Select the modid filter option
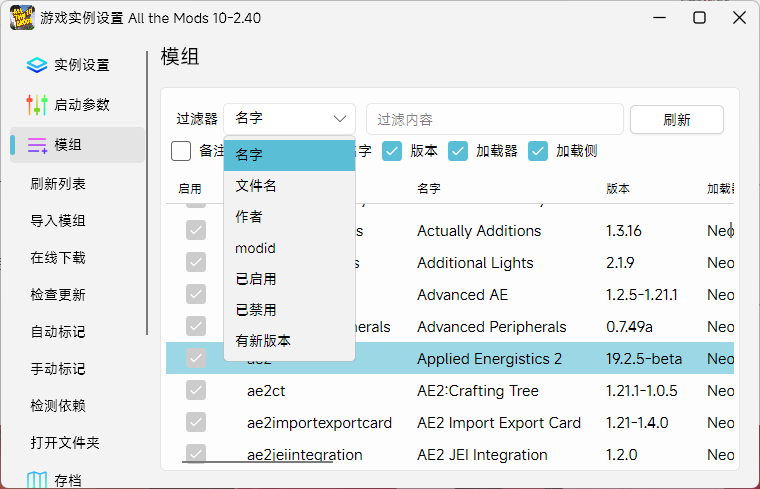 (255, 248)
